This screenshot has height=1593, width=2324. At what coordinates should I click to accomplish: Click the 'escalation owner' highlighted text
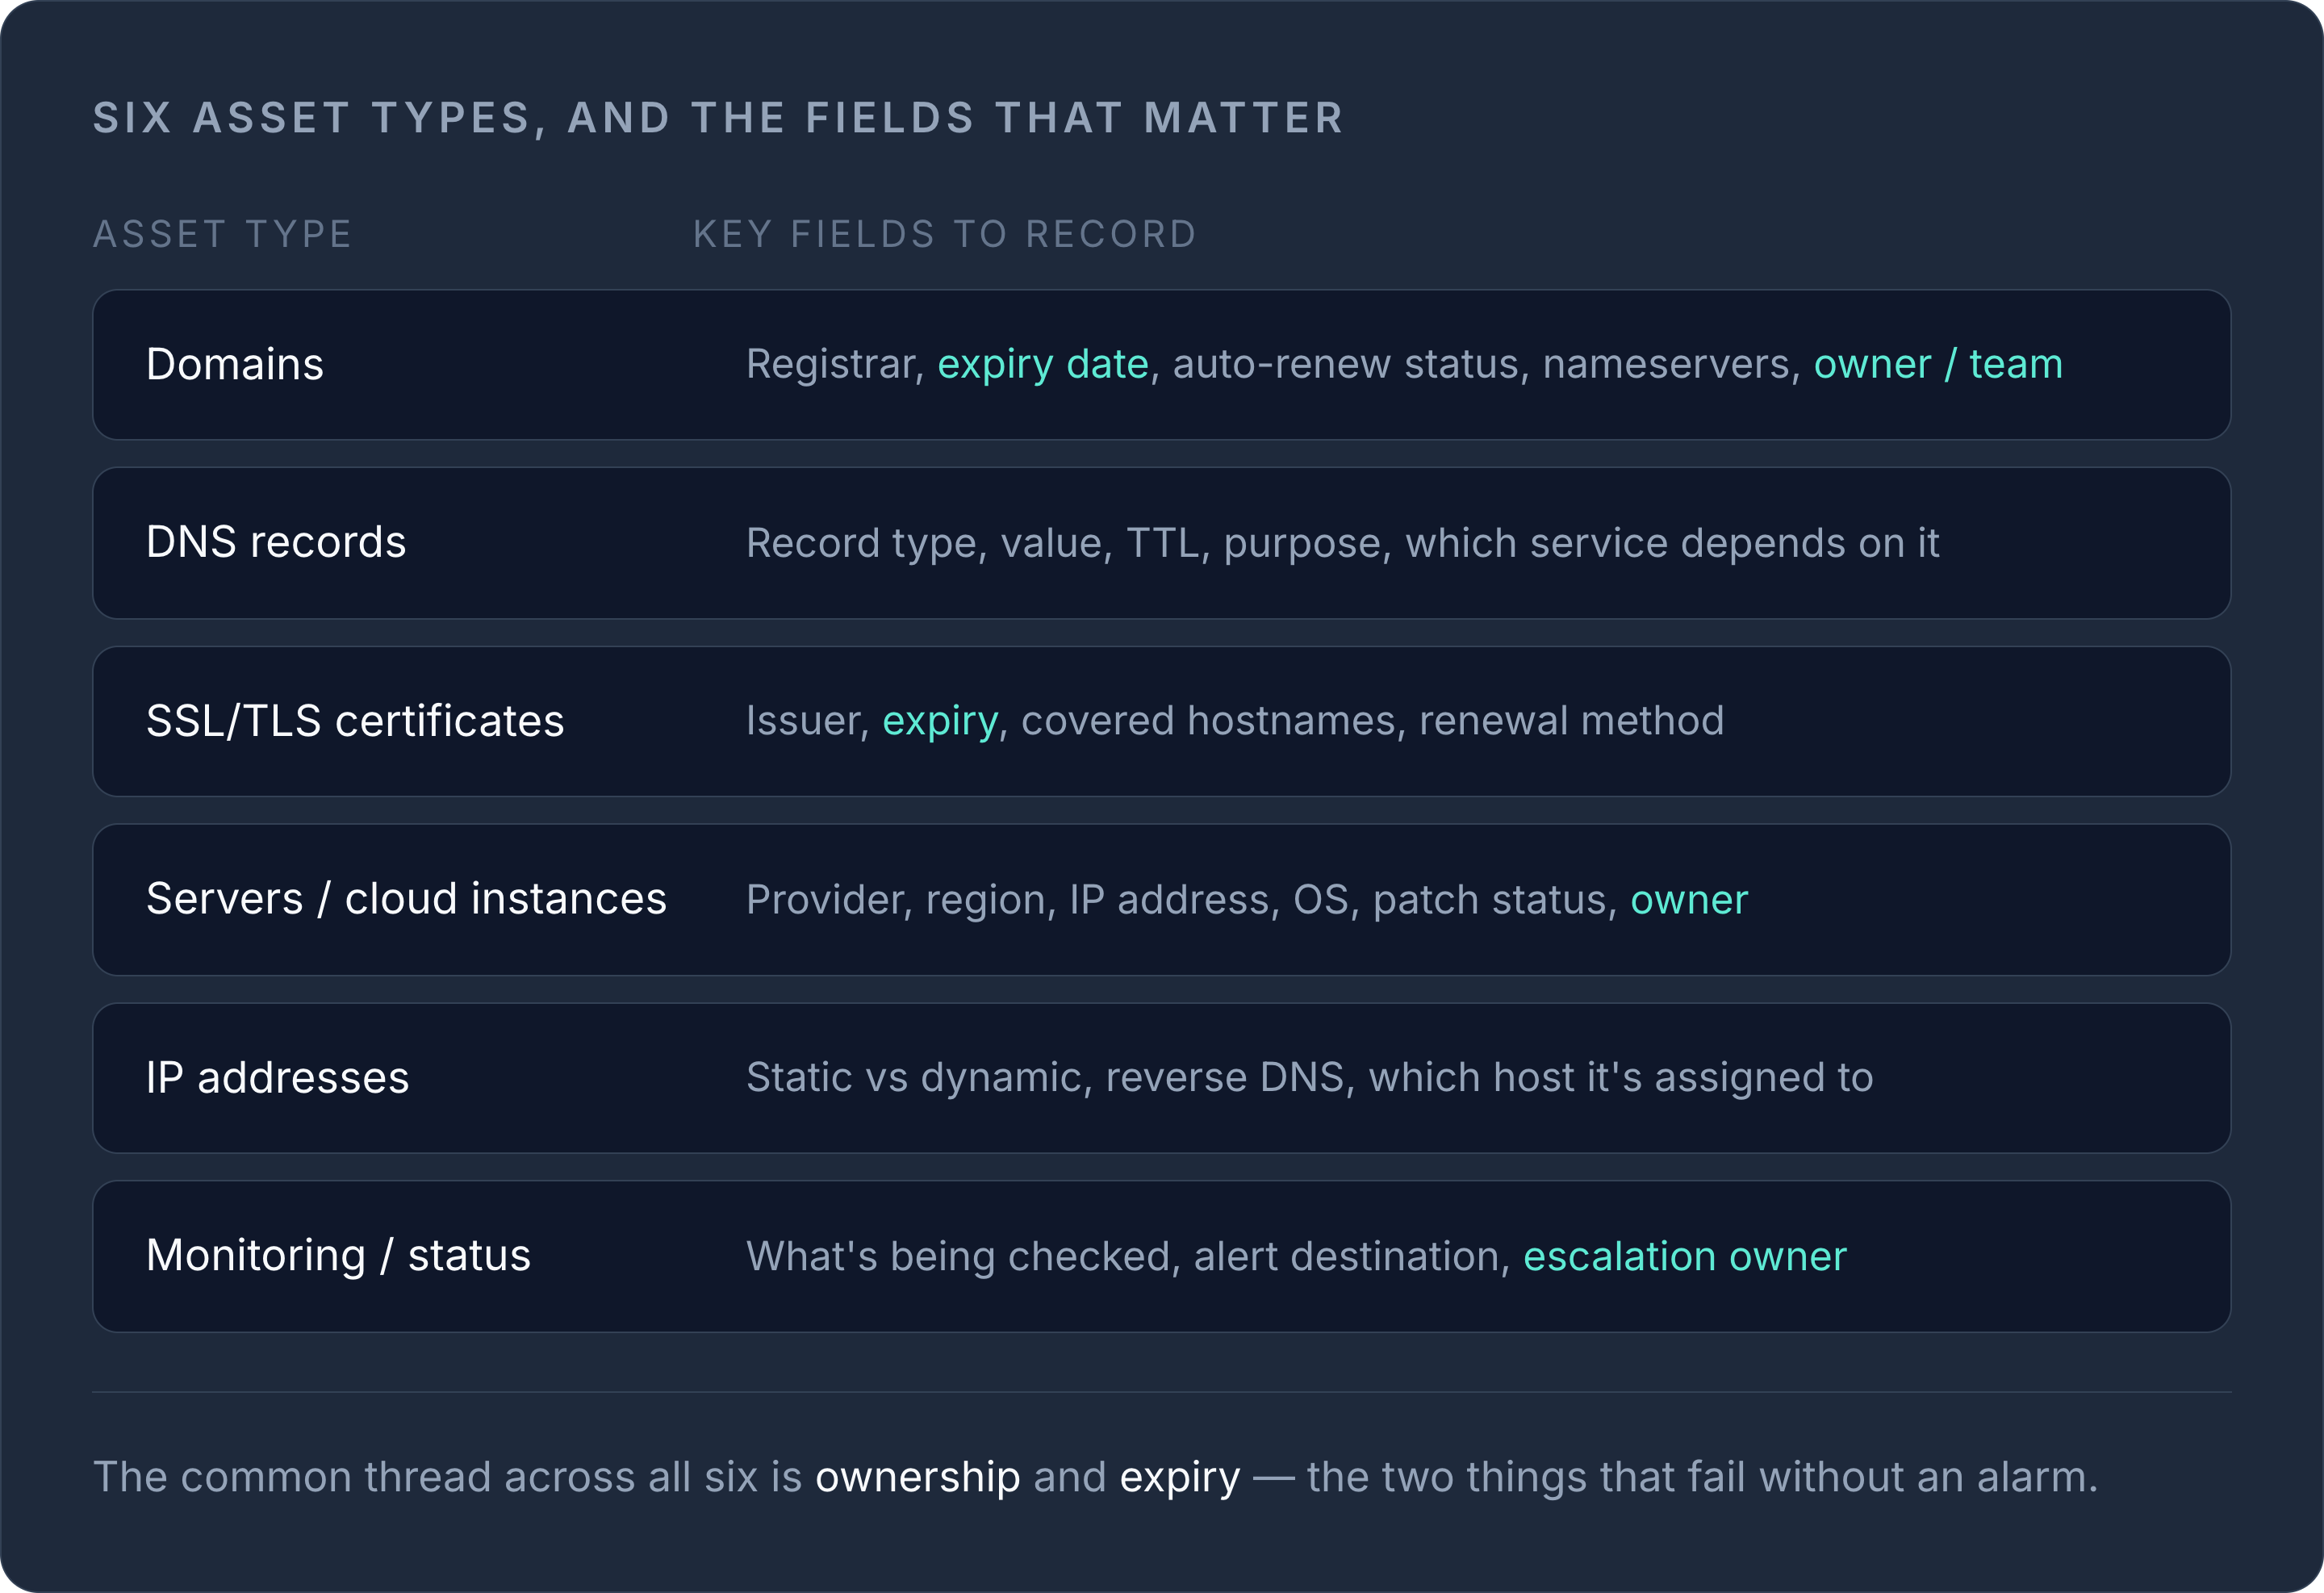tap(1684, 1256)
